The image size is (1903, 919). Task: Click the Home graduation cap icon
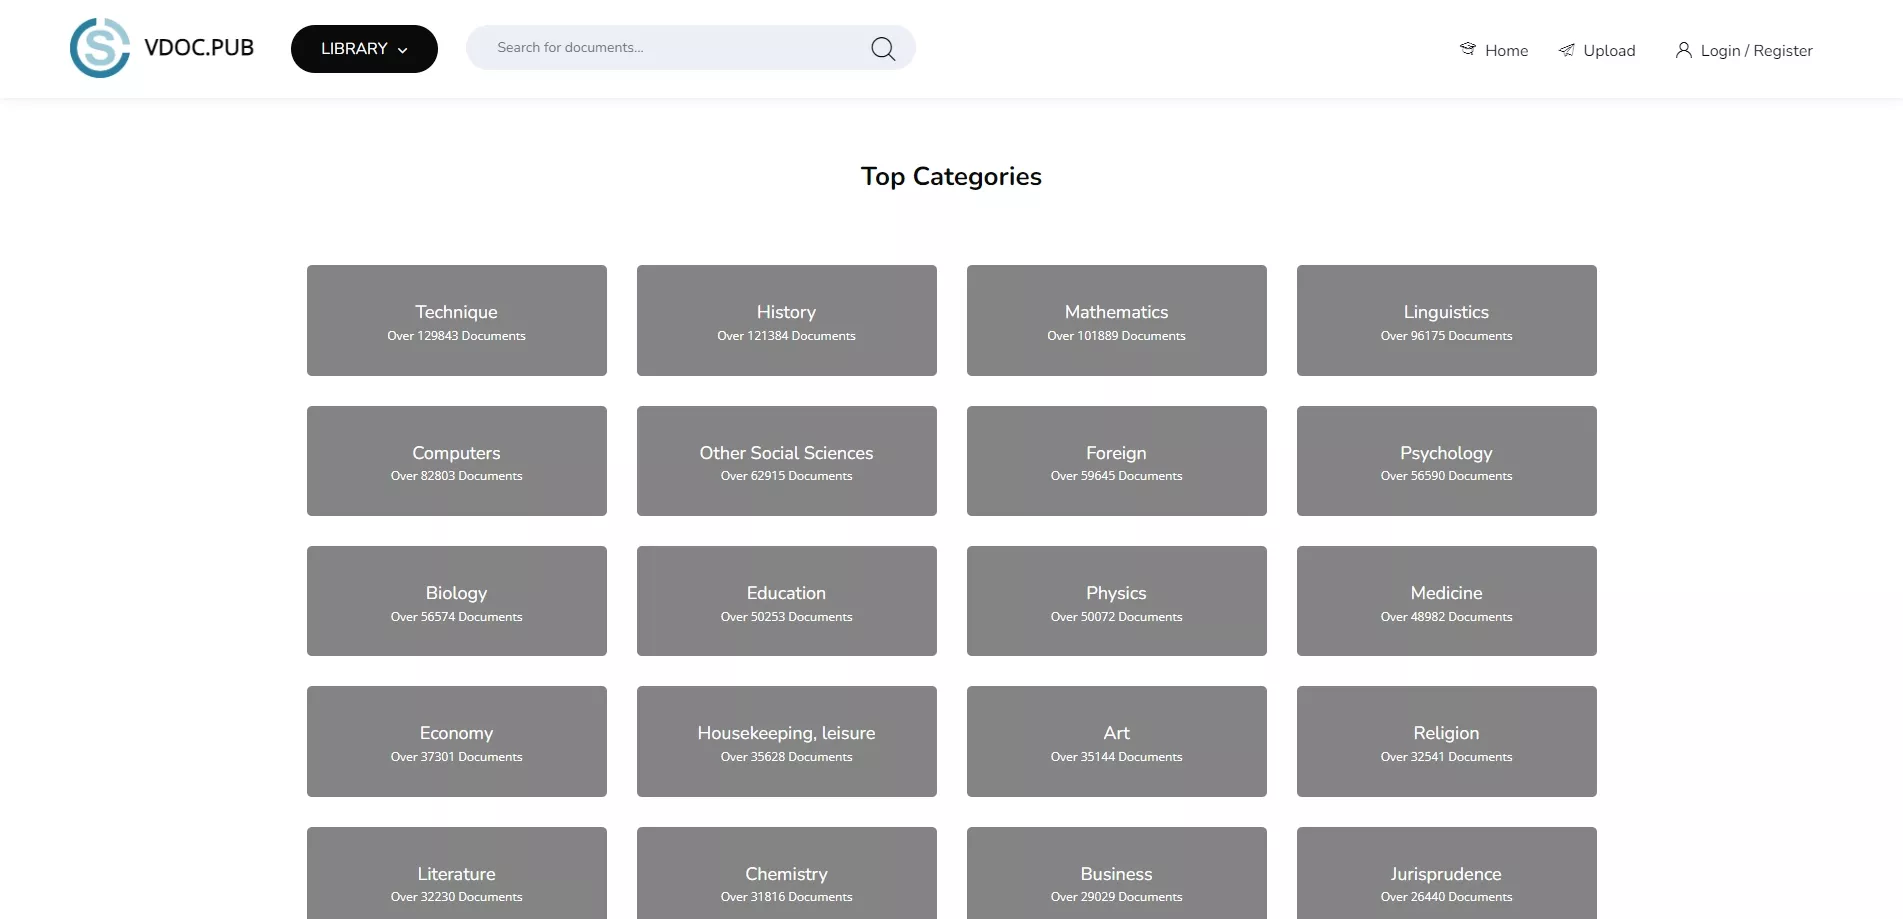1467,49
